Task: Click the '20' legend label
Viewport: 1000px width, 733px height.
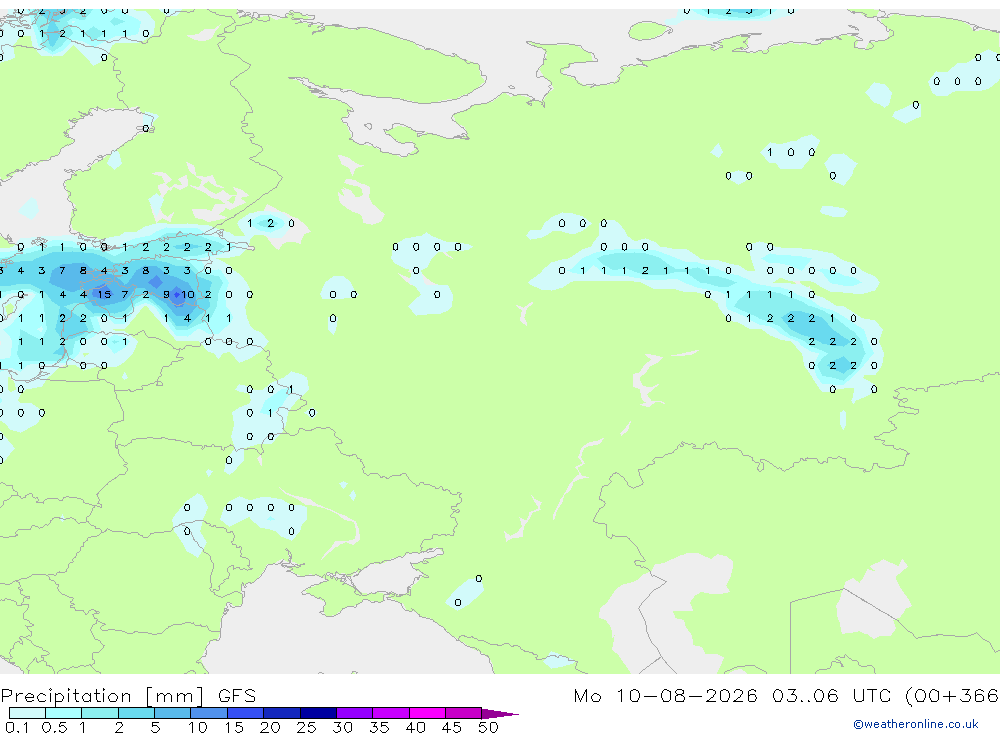Action: click(270, 727)
